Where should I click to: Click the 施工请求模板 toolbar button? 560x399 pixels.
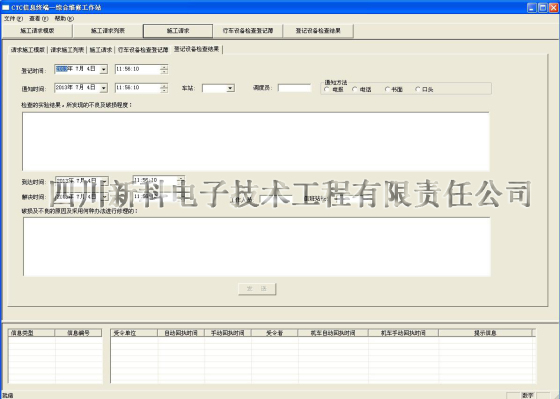point(37,31)
